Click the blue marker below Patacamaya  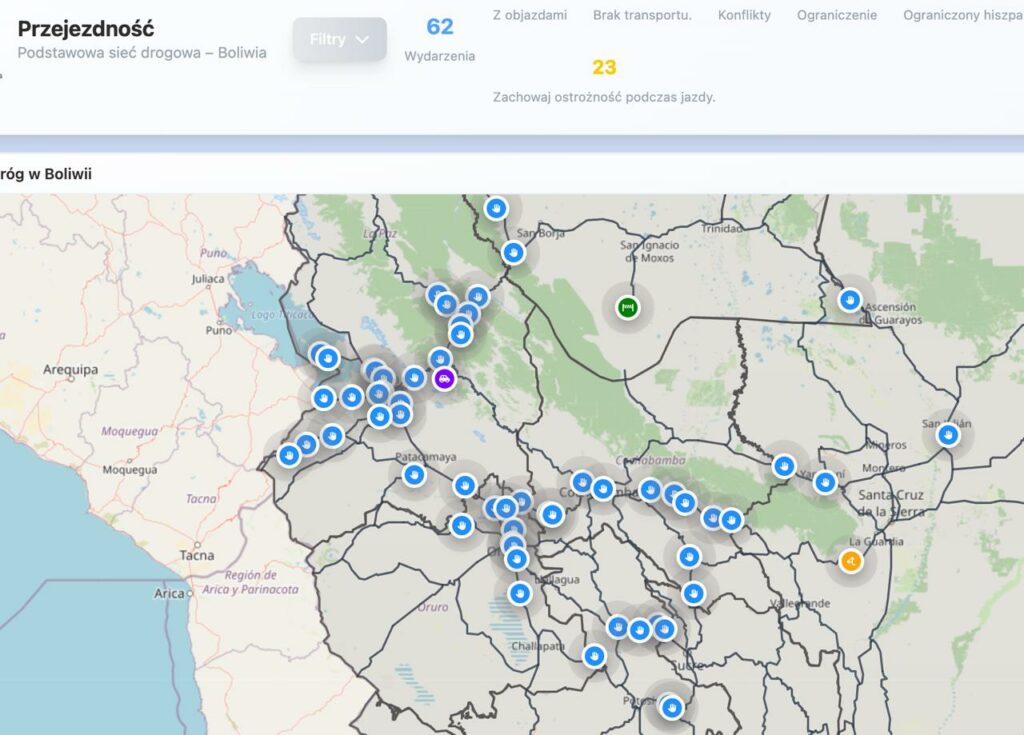[415, 475]
